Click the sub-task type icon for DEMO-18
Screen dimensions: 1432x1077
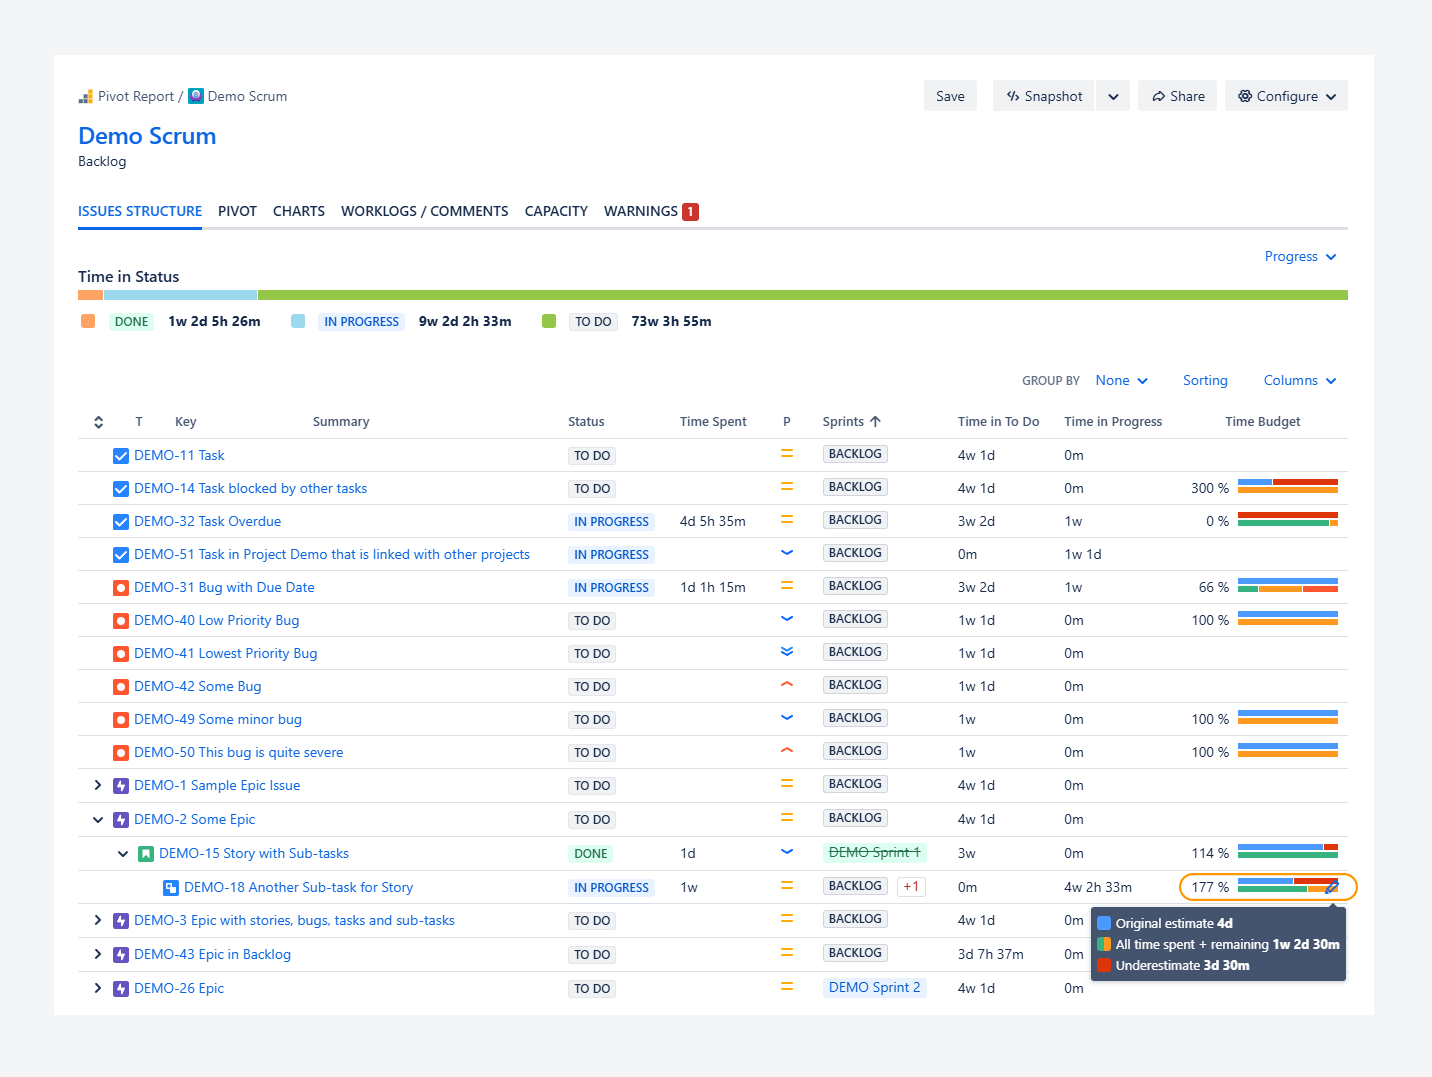pyautogui.click(x=171, y=888)
